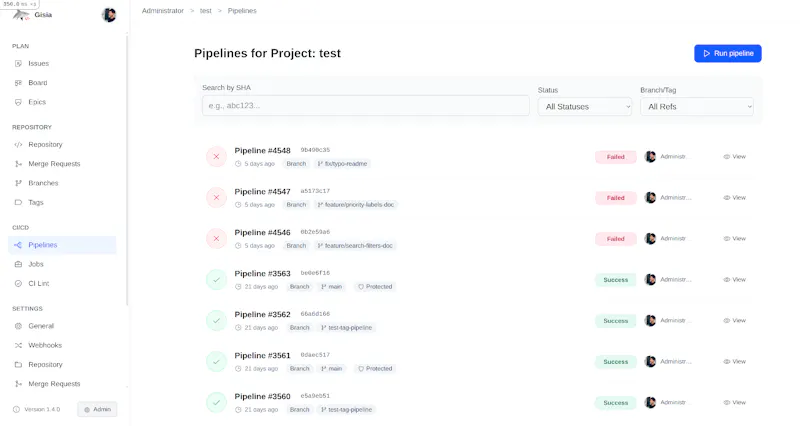Image resolution: width=800 pixels, height=426 pixels.
Task: Click the Board icon in sidebar
Action: coord(18,83)
